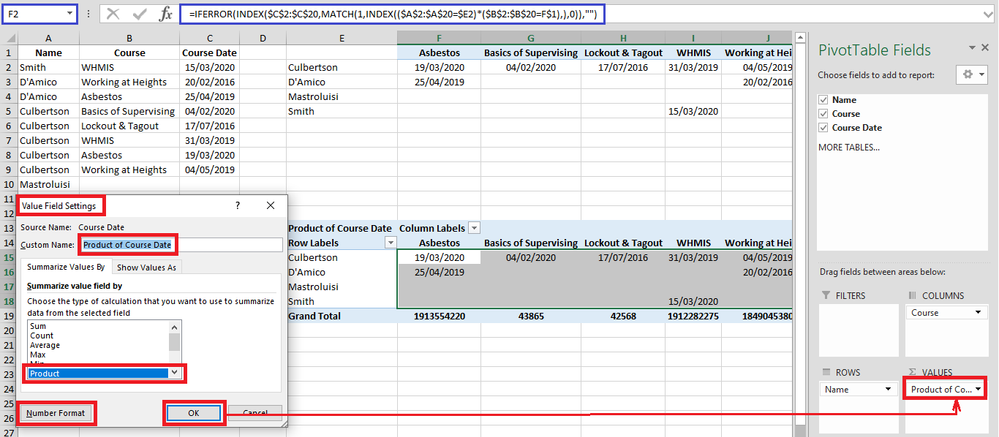Click the Select All corner of the sheet
This screenshot has width=999, height=437.
pos(9,39)
